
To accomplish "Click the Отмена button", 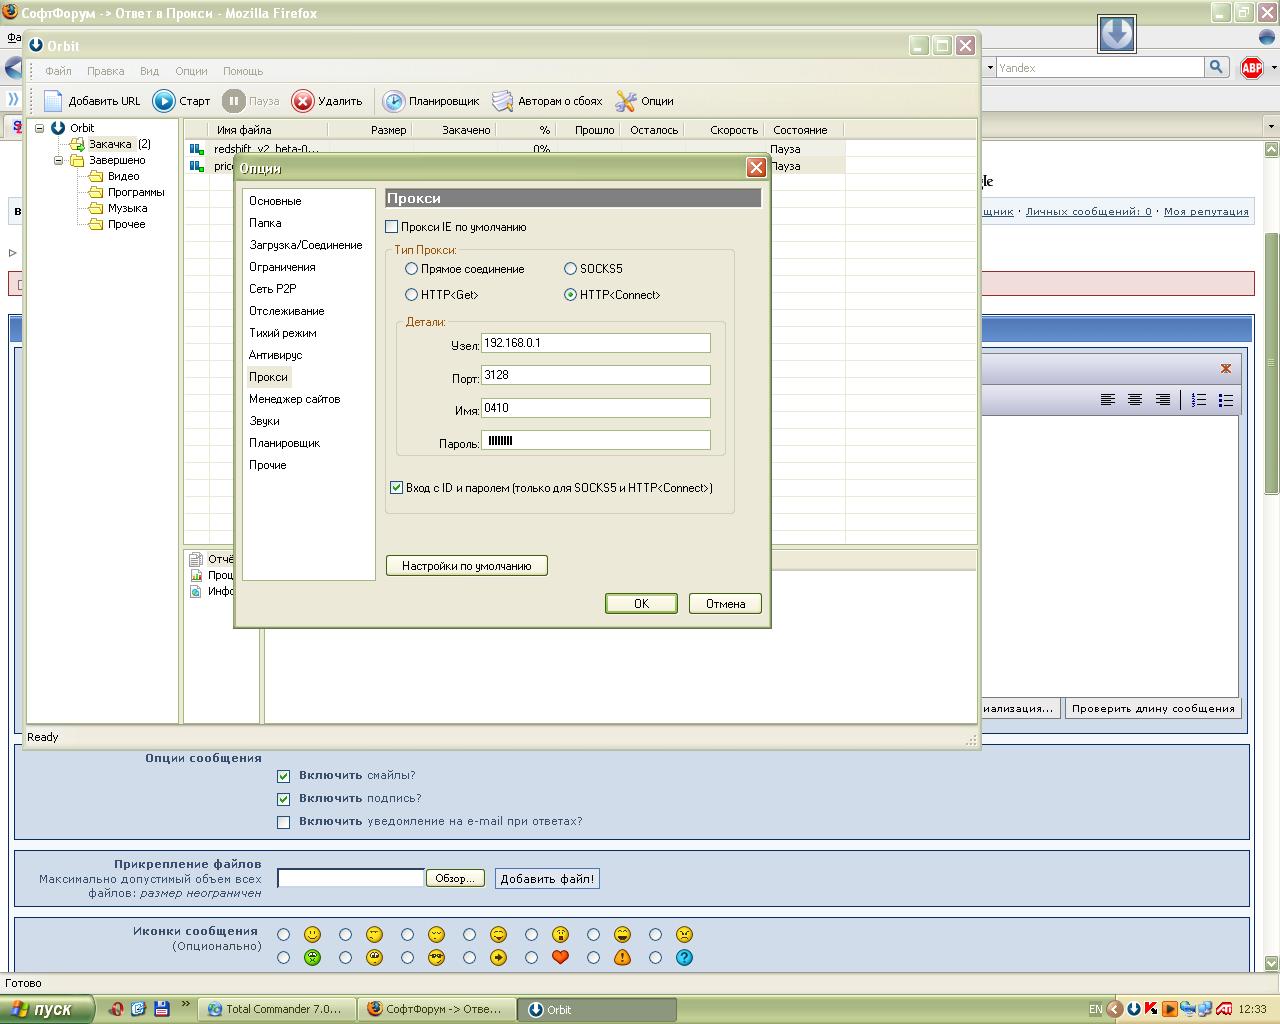I will pos(725,603).
